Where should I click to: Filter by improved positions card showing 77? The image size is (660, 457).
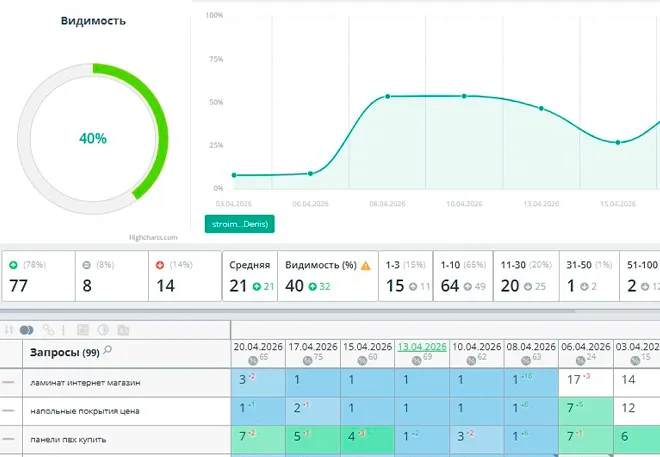[36, 276]
